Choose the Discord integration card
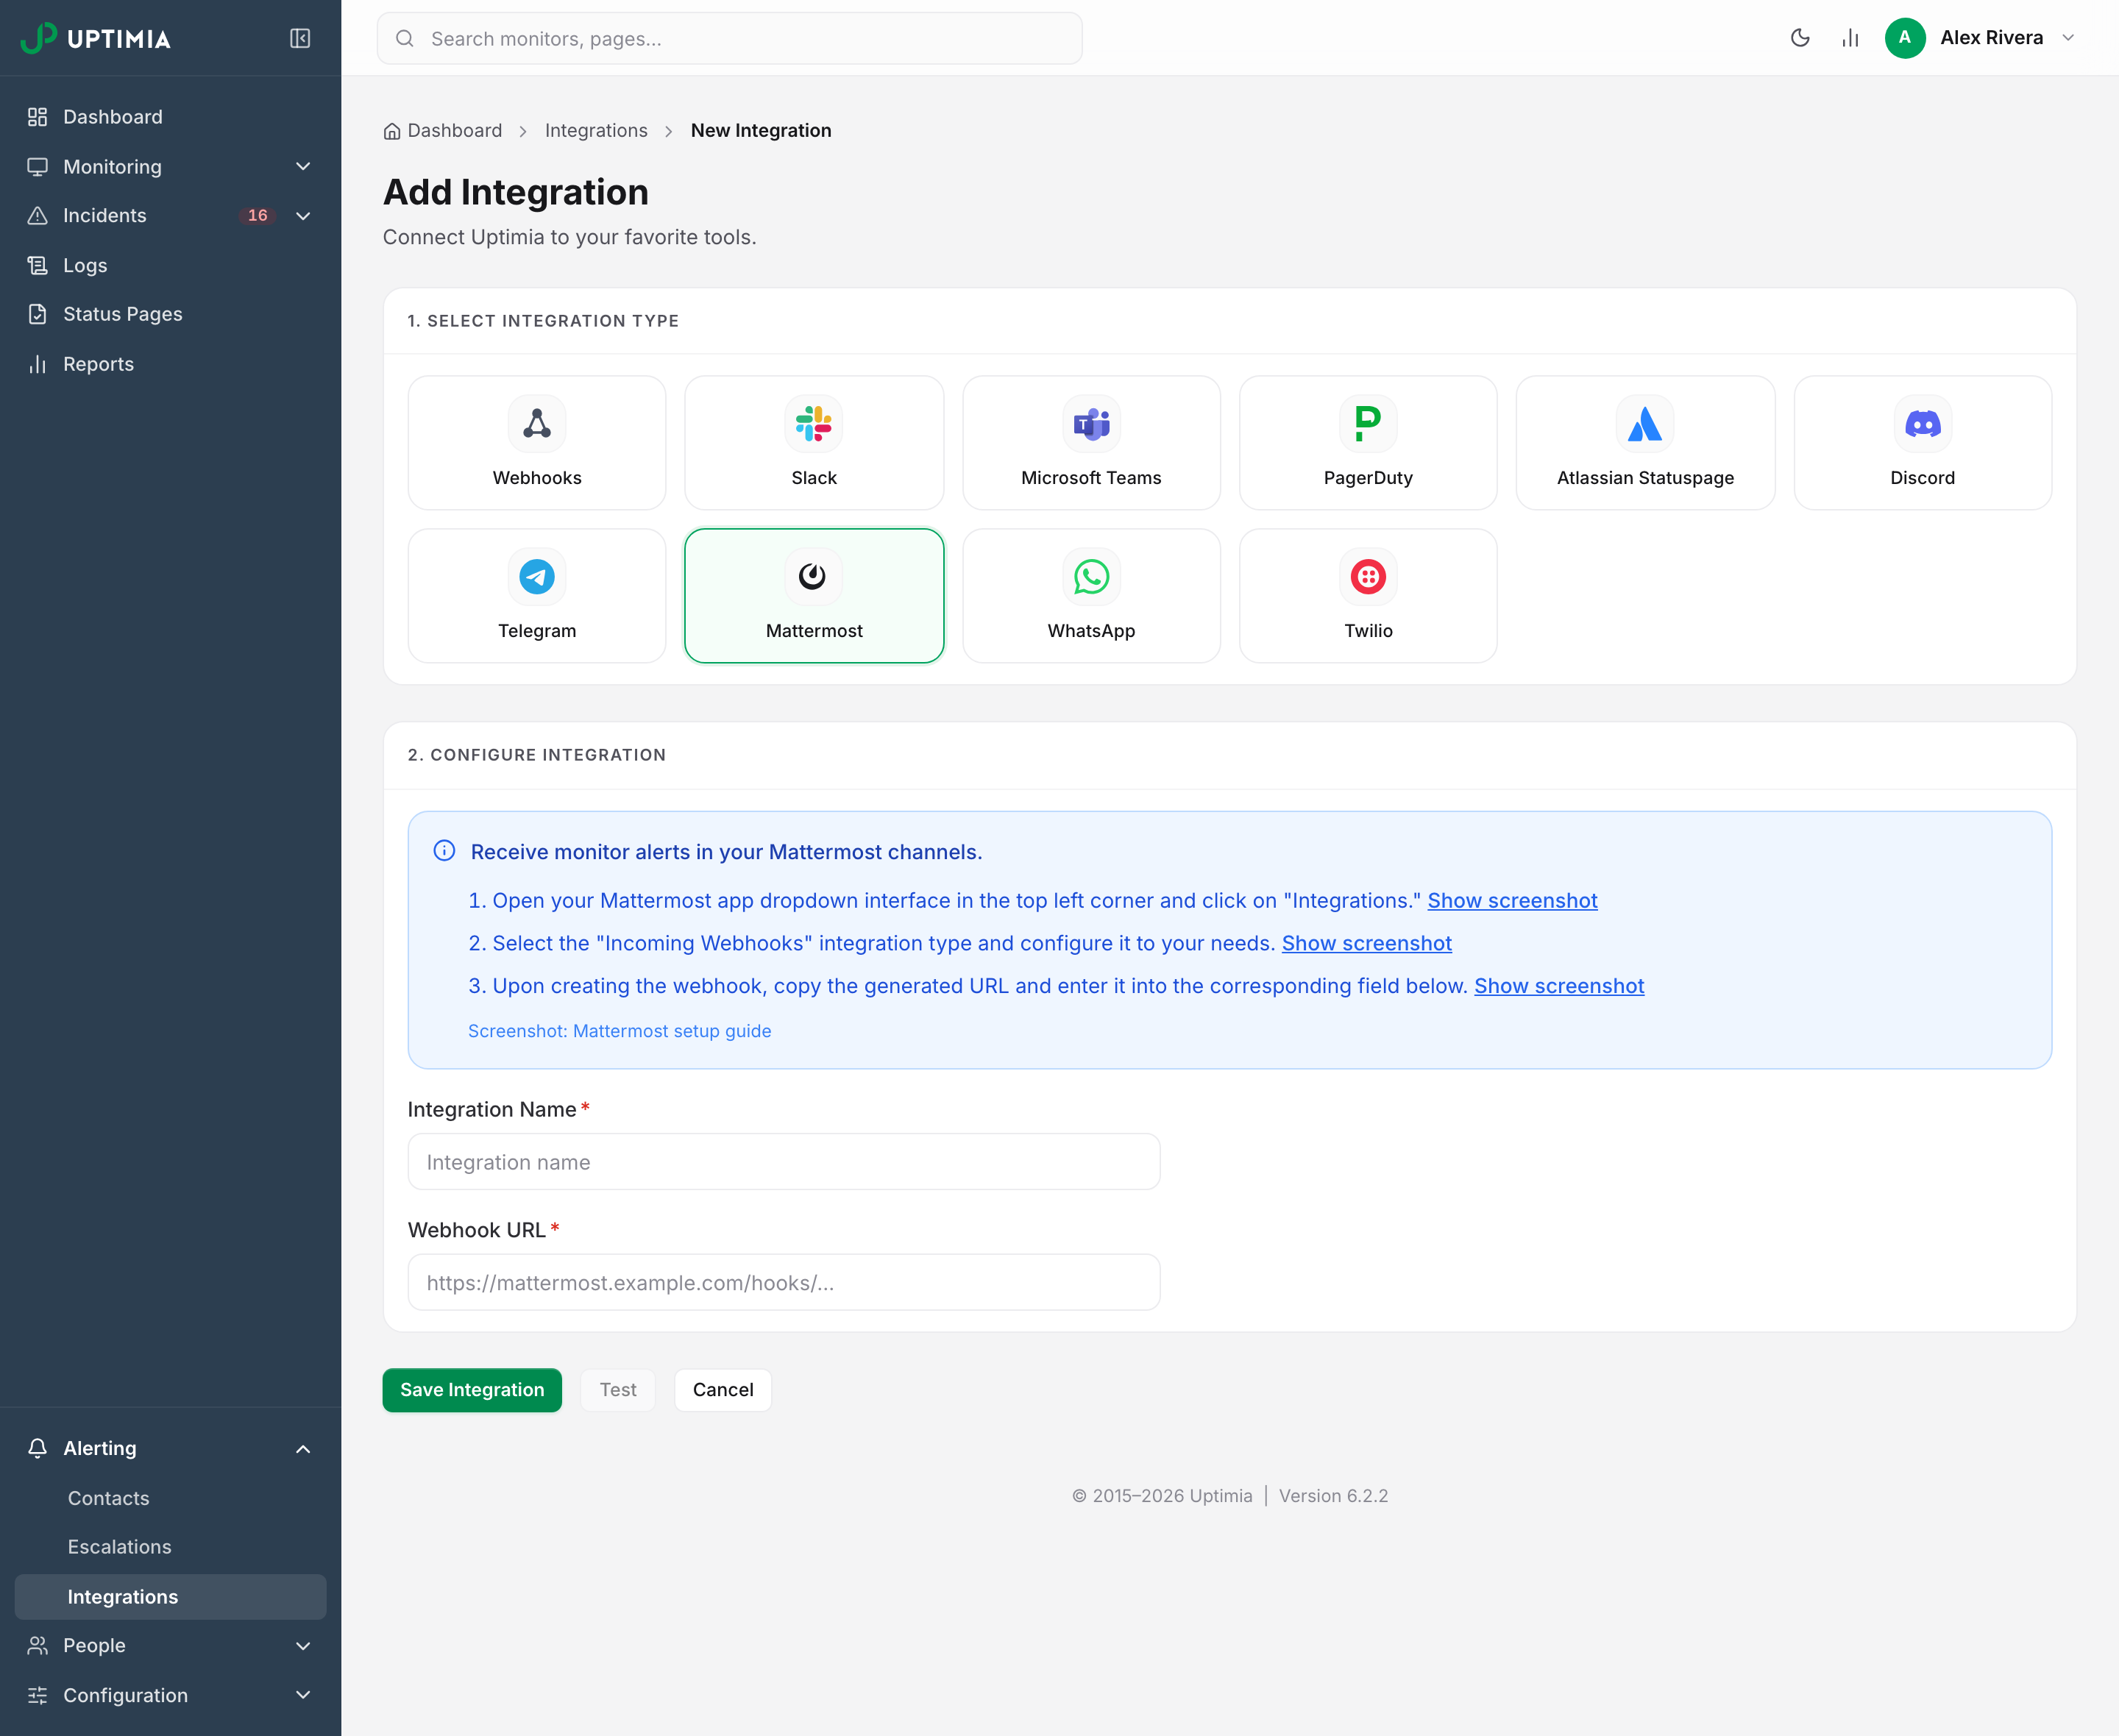 1922,443
